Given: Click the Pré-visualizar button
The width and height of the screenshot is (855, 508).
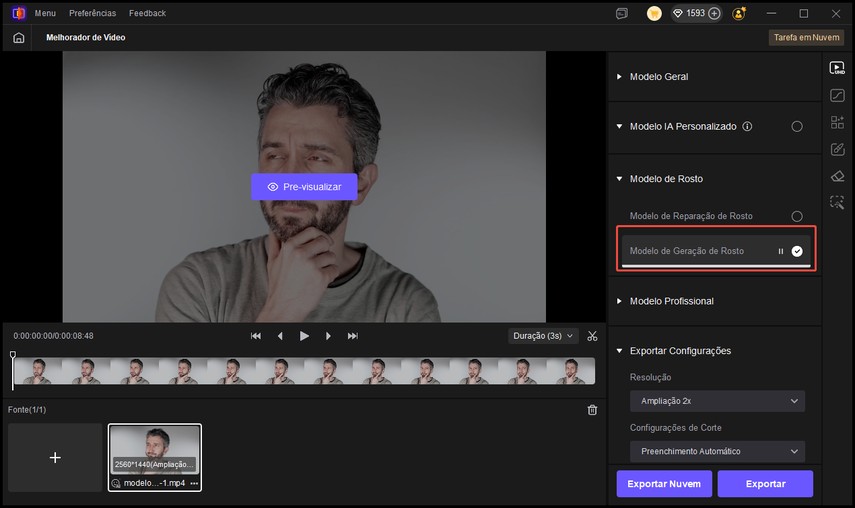Looking at the screenshot, I should point(304,187).
